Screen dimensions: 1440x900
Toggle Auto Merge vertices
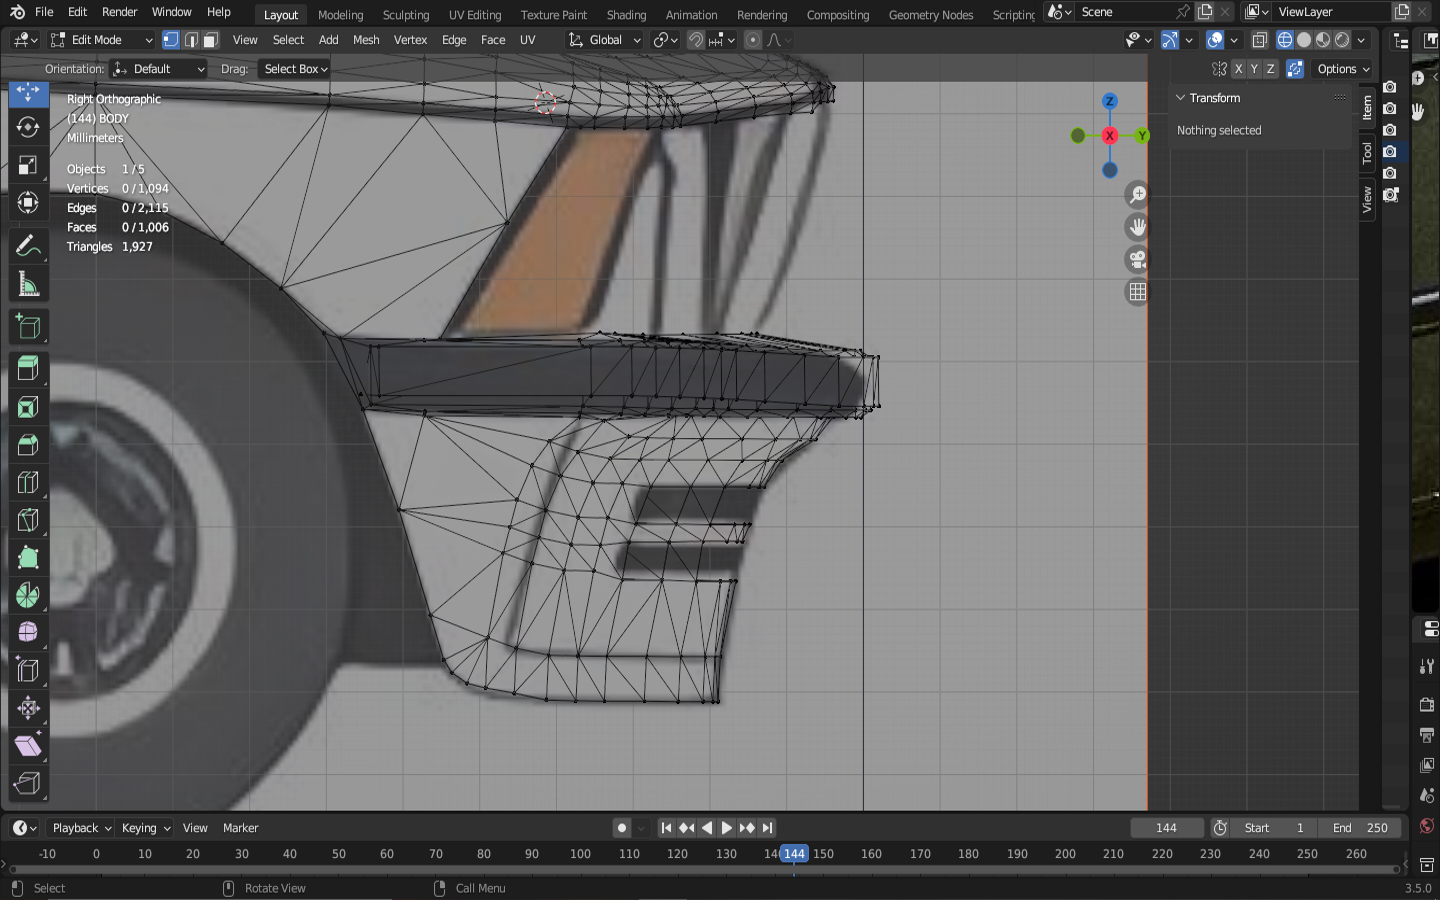pos(1295,69)
